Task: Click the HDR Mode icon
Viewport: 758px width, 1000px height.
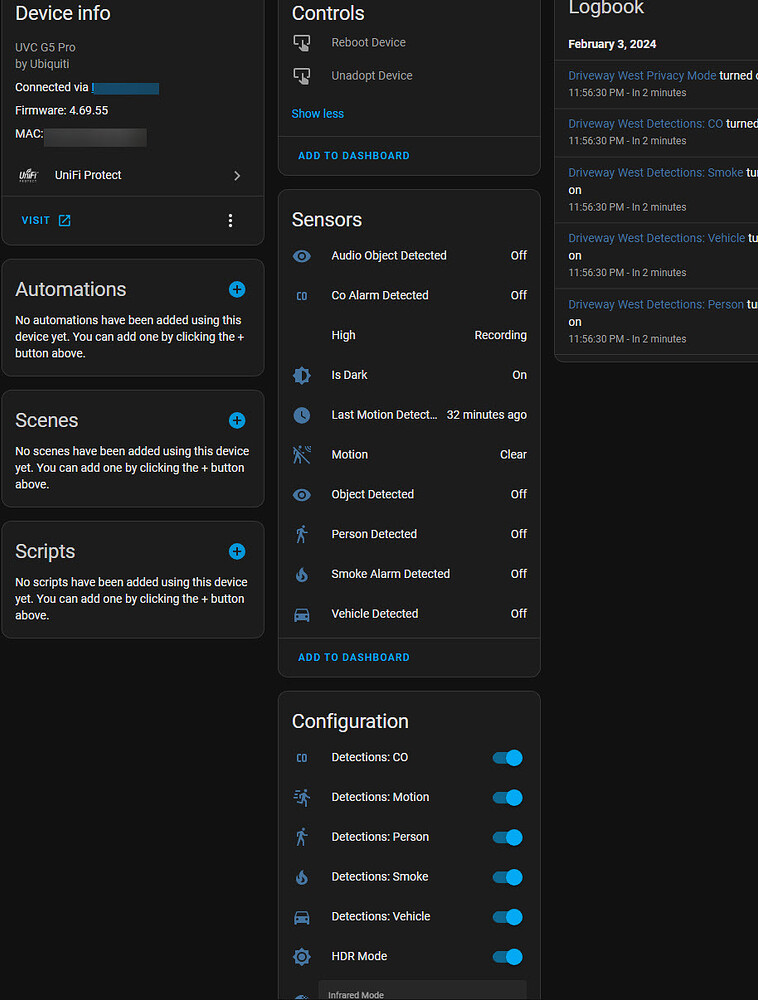Action: pyautogui.click(x=302, y=957)
